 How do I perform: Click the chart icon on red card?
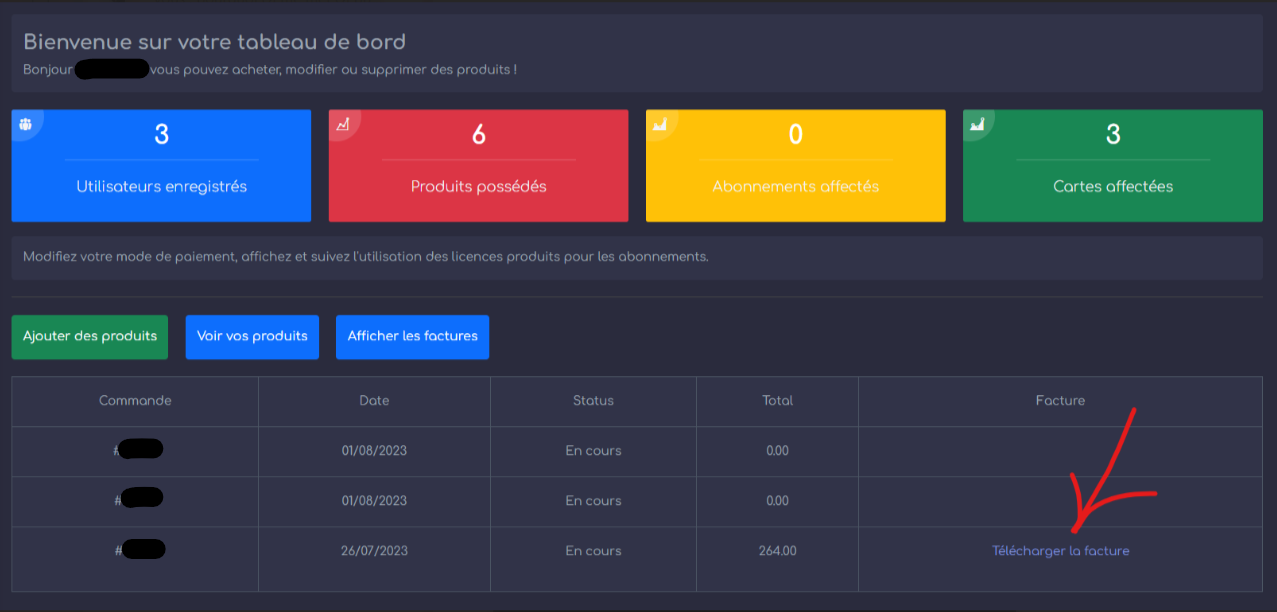point(342,124)
